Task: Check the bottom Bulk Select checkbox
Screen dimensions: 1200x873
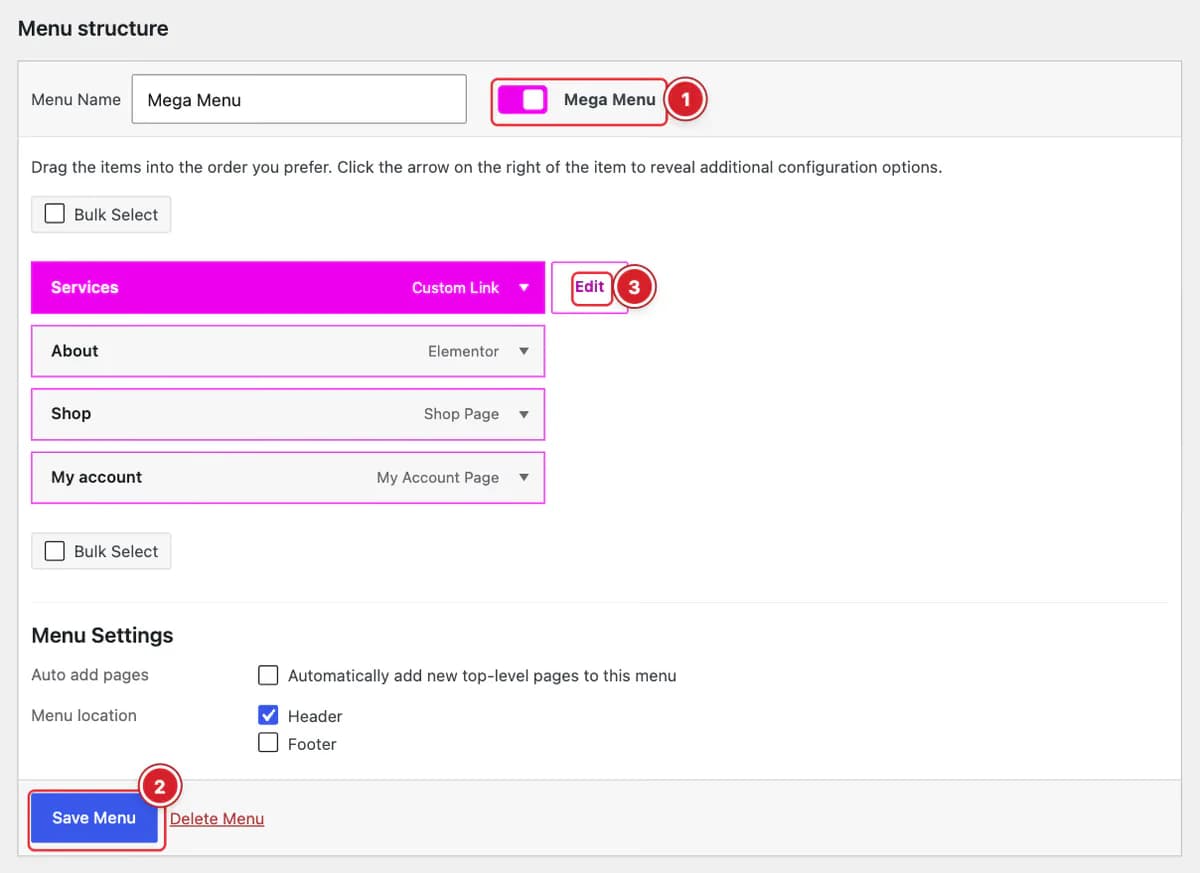Action: pos(55,551)
